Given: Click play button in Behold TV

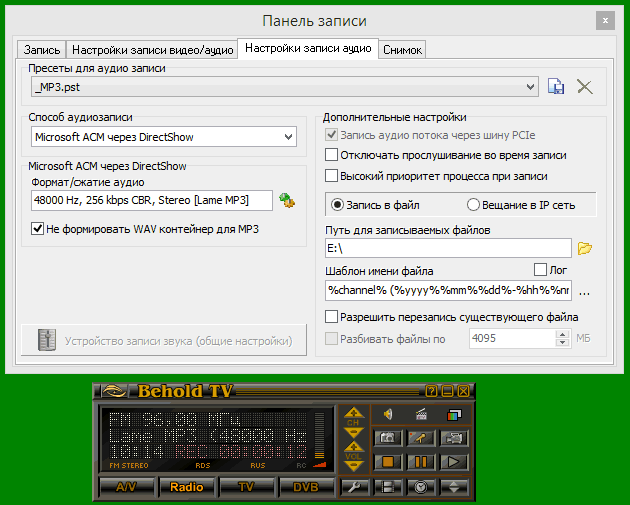Looking at the screenshot, I should (454, 462).
